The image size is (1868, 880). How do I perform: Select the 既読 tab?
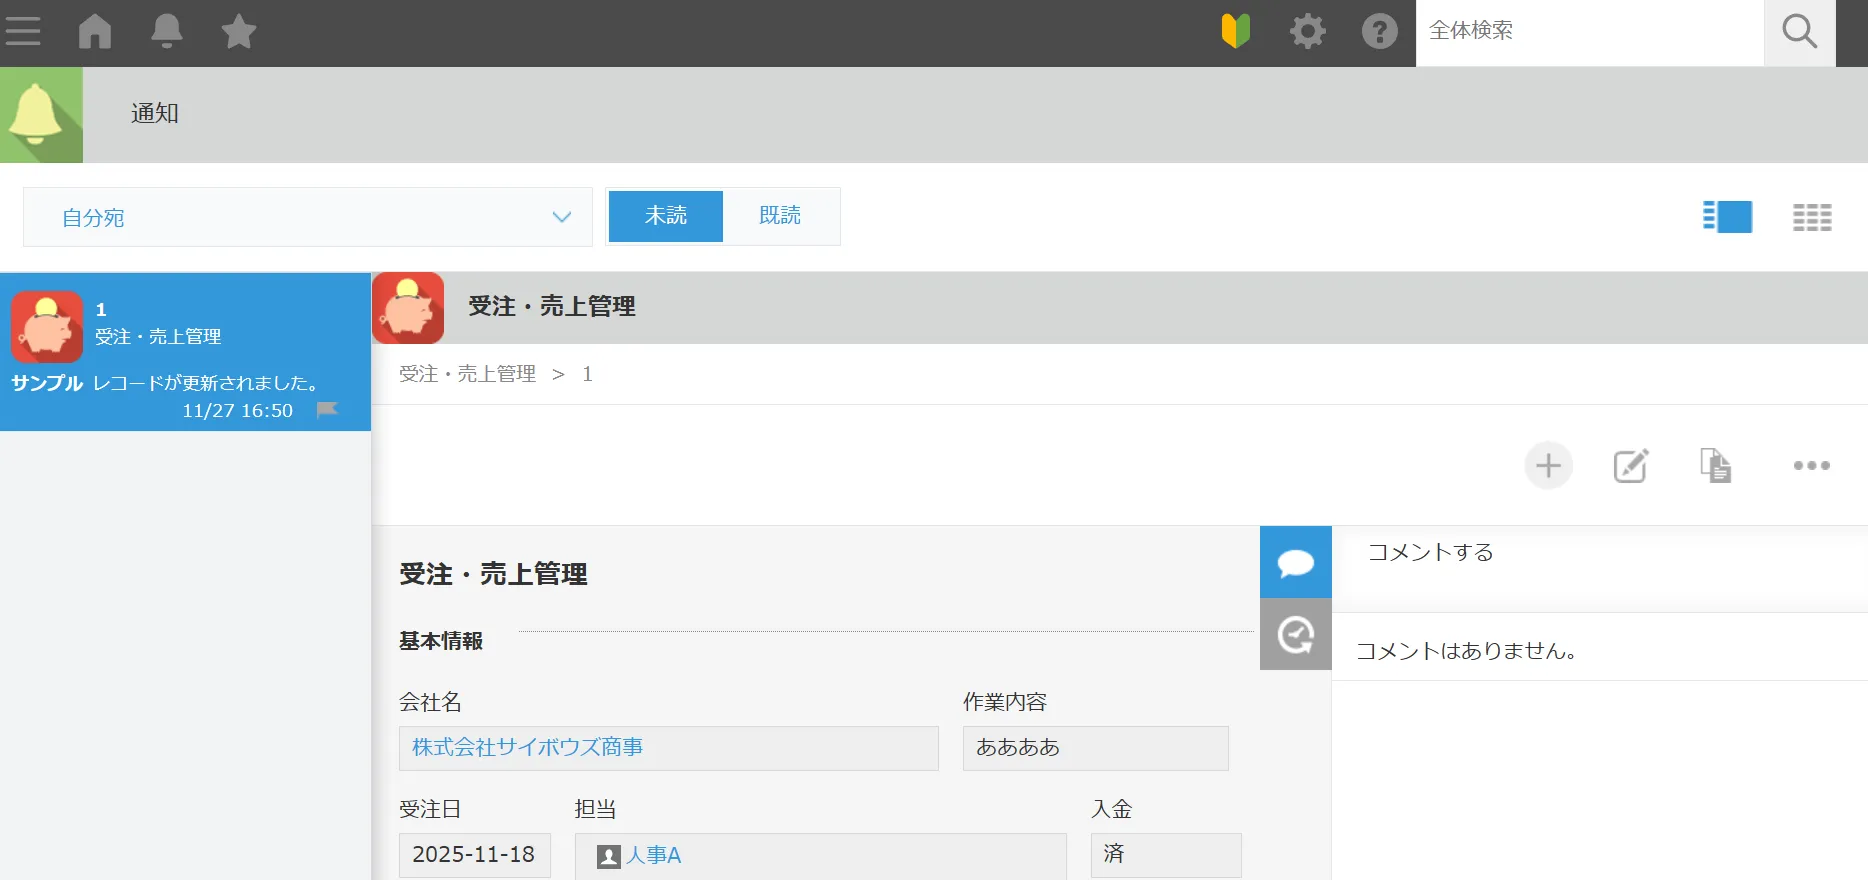click(x=780, y=216)
